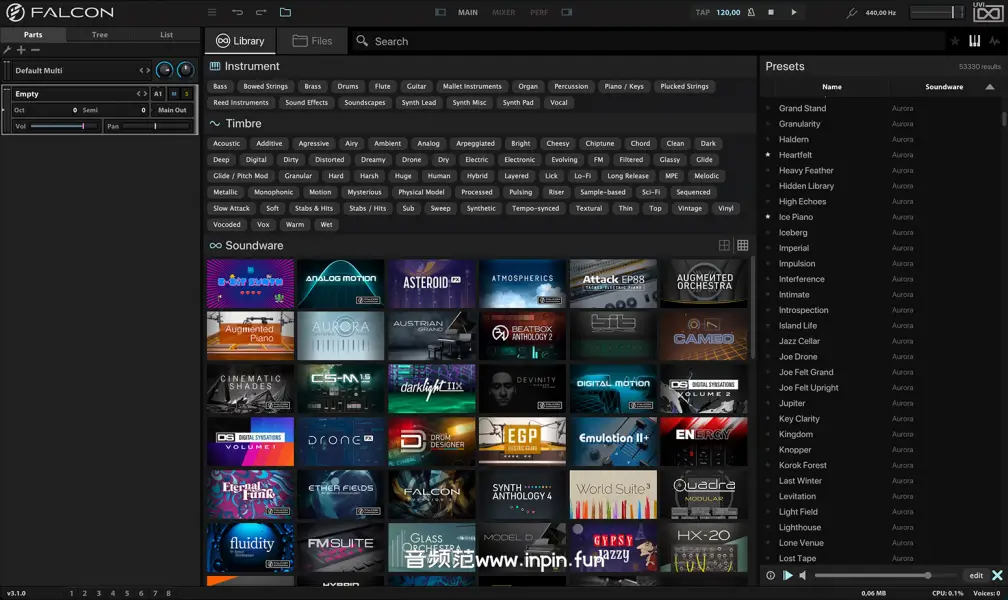Open the folder icon in top toolbar
The image size is (1008, 600).
pos(285,12)
